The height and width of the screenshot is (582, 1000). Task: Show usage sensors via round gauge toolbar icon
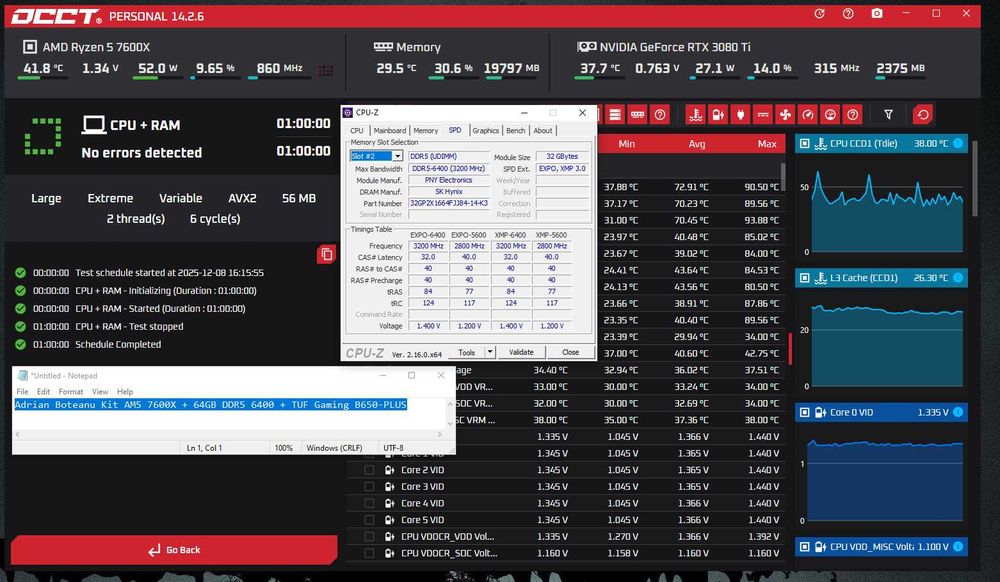(x=830, y=115)
